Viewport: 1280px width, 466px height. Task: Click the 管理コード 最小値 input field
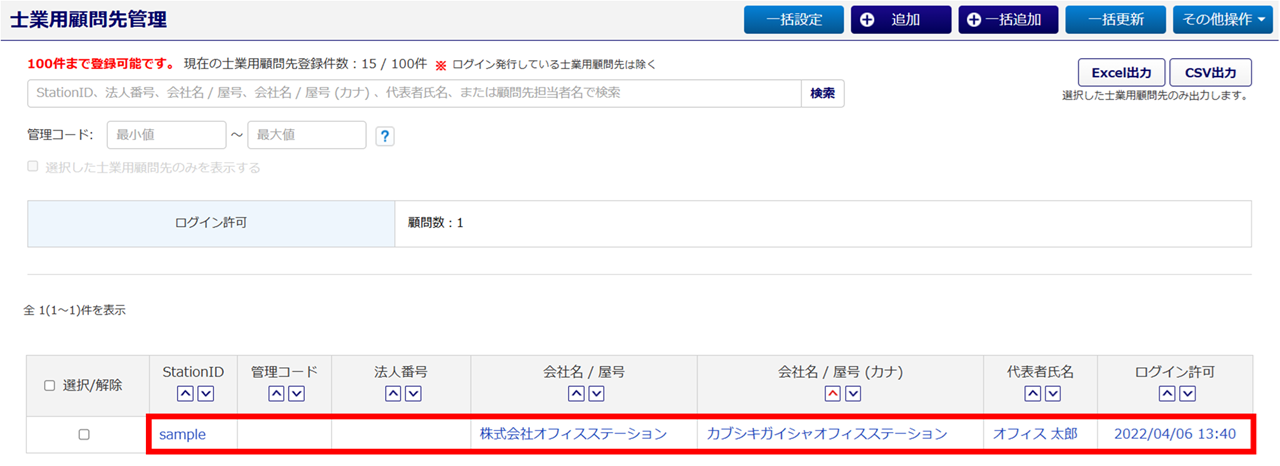(x=166, y=135)
